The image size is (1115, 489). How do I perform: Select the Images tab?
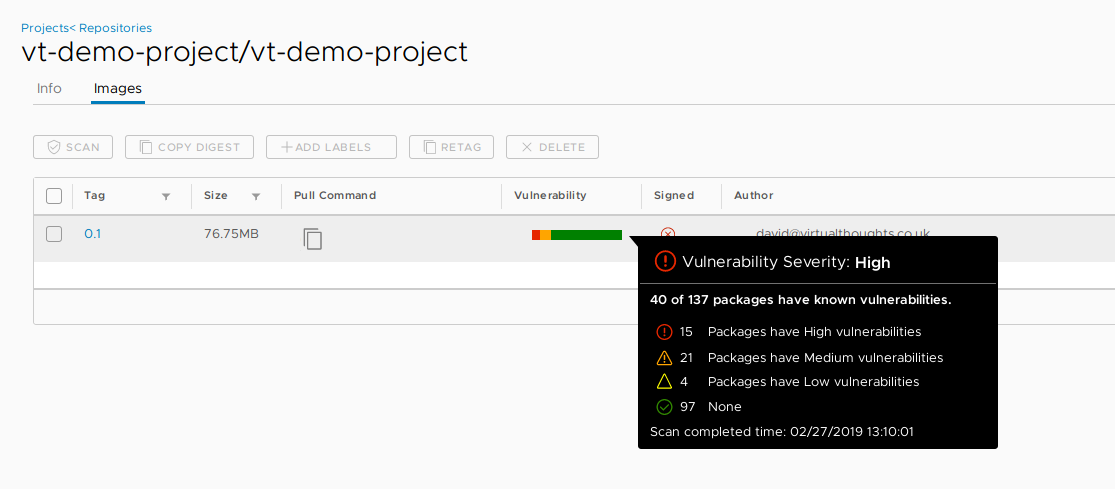click(118, 89)
